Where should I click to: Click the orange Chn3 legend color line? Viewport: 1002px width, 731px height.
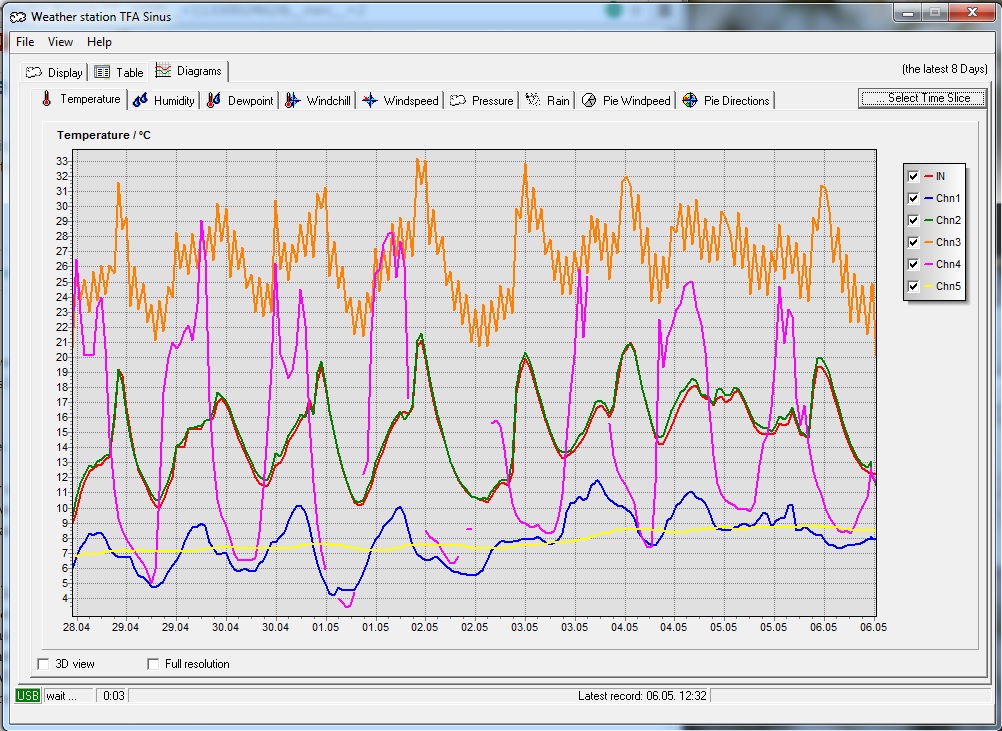pyautogui.click(x=929, y=243)
